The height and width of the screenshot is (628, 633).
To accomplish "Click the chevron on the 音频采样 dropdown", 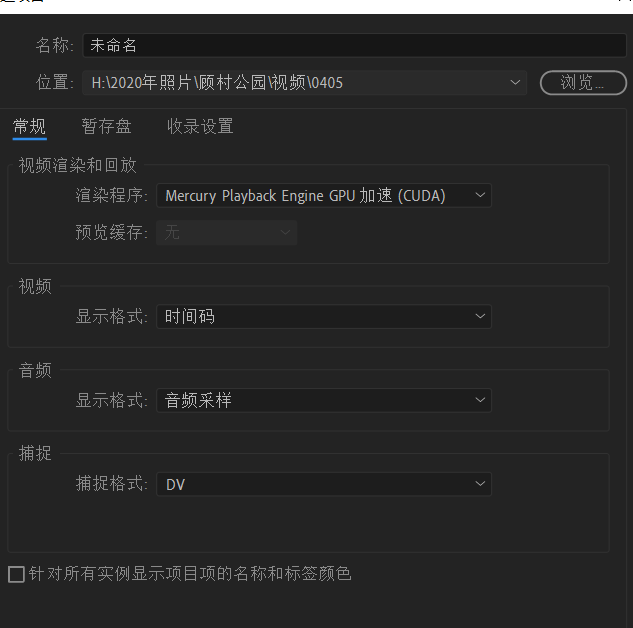I will tap(480, 401).
